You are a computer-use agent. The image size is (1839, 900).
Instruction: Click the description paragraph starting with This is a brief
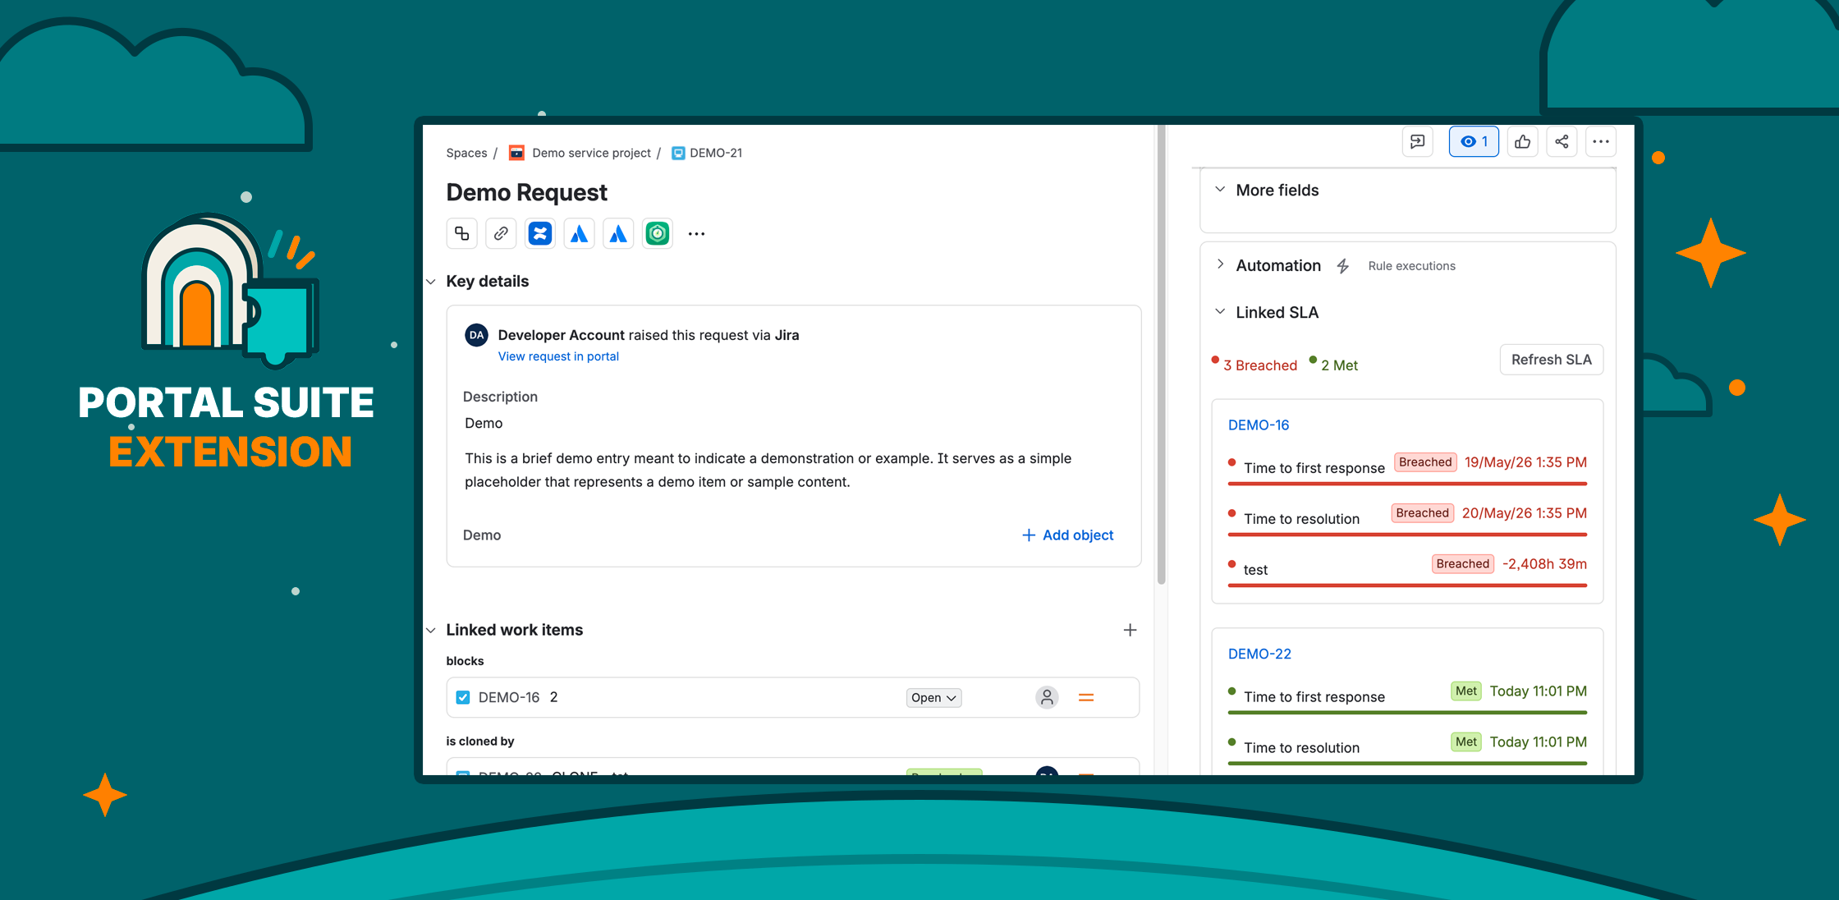(768, 470)
